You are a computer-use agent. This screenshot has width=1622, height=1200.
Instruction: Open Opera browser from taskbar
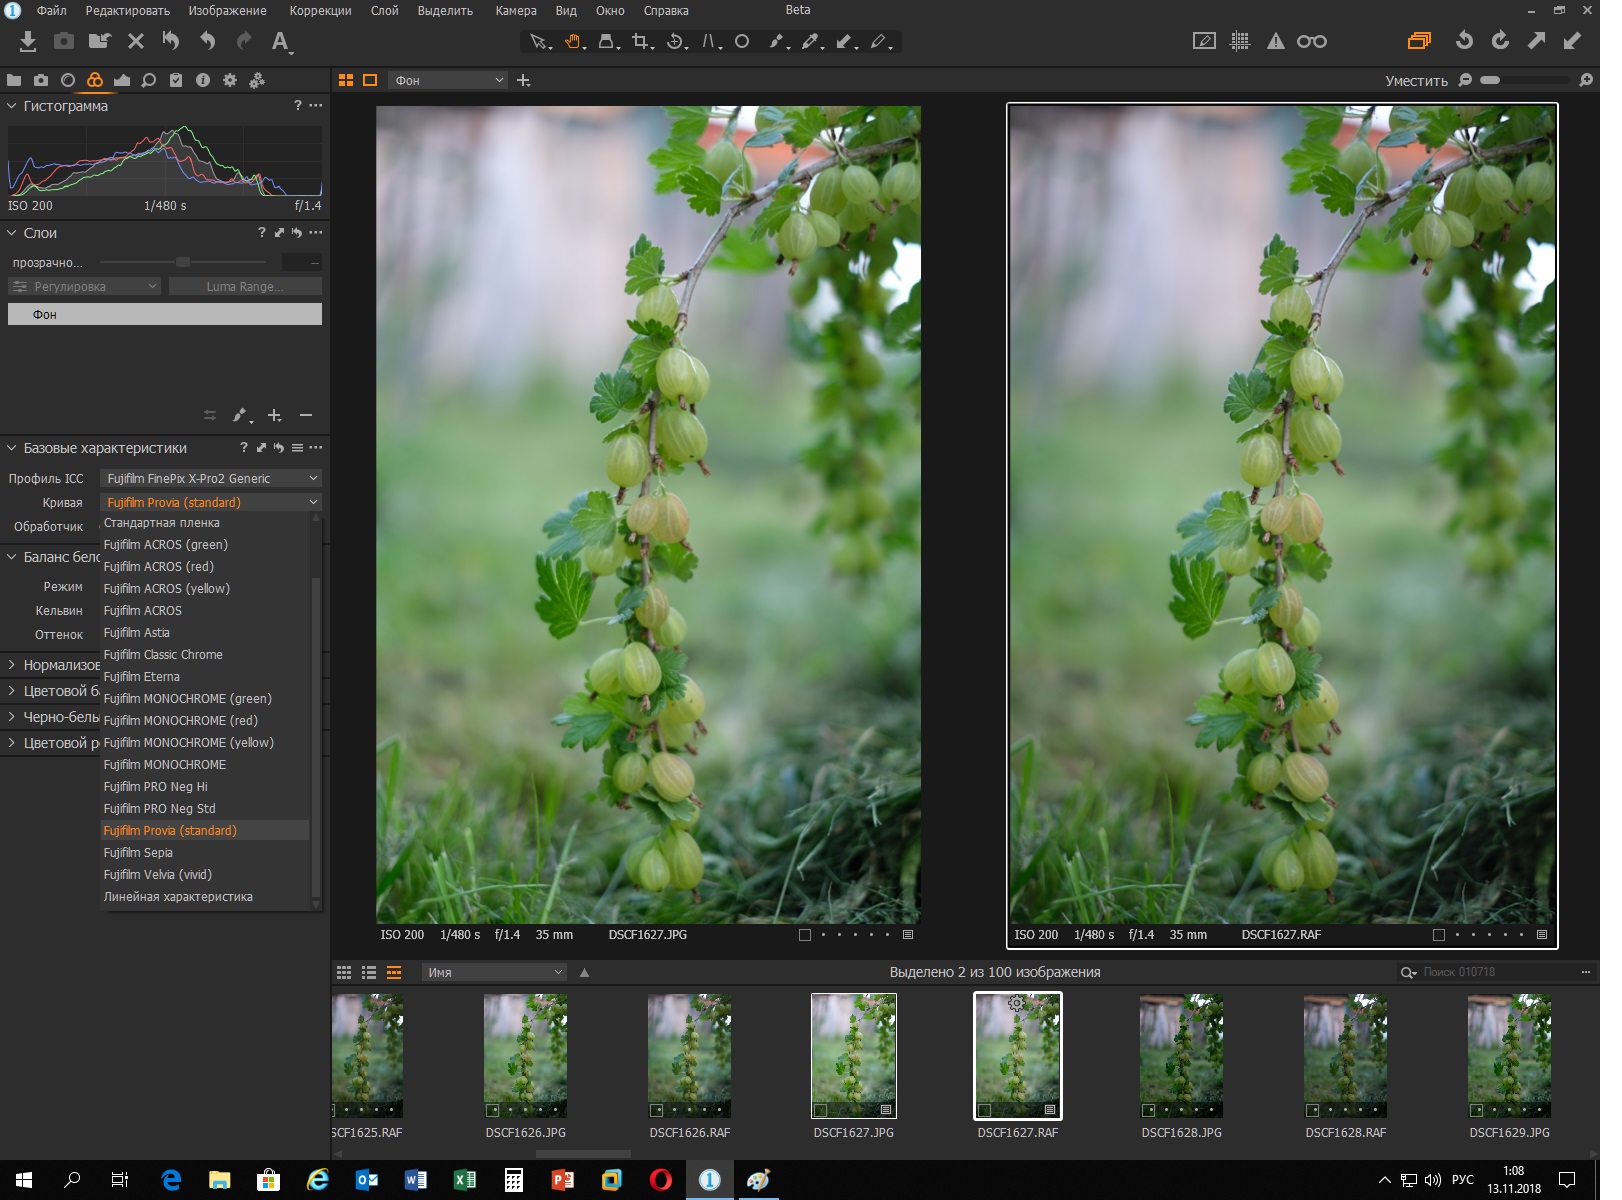[x=660, y=1180]
